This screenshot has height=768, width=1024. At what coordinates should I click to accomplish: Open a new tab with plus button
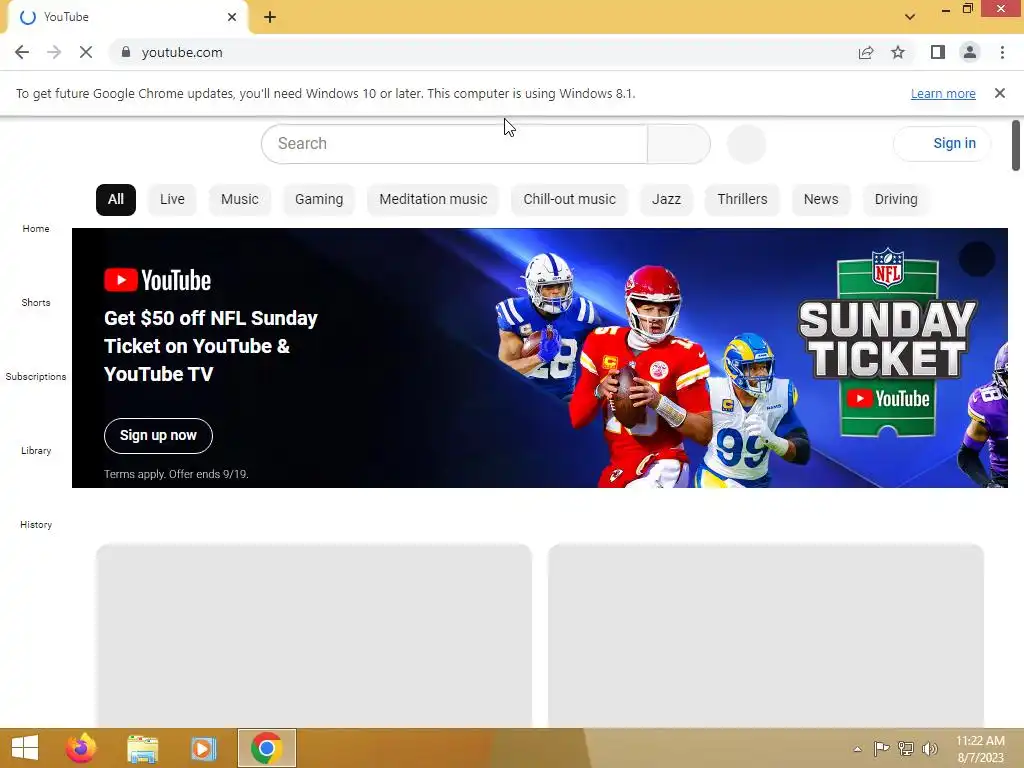pos(270,17)
